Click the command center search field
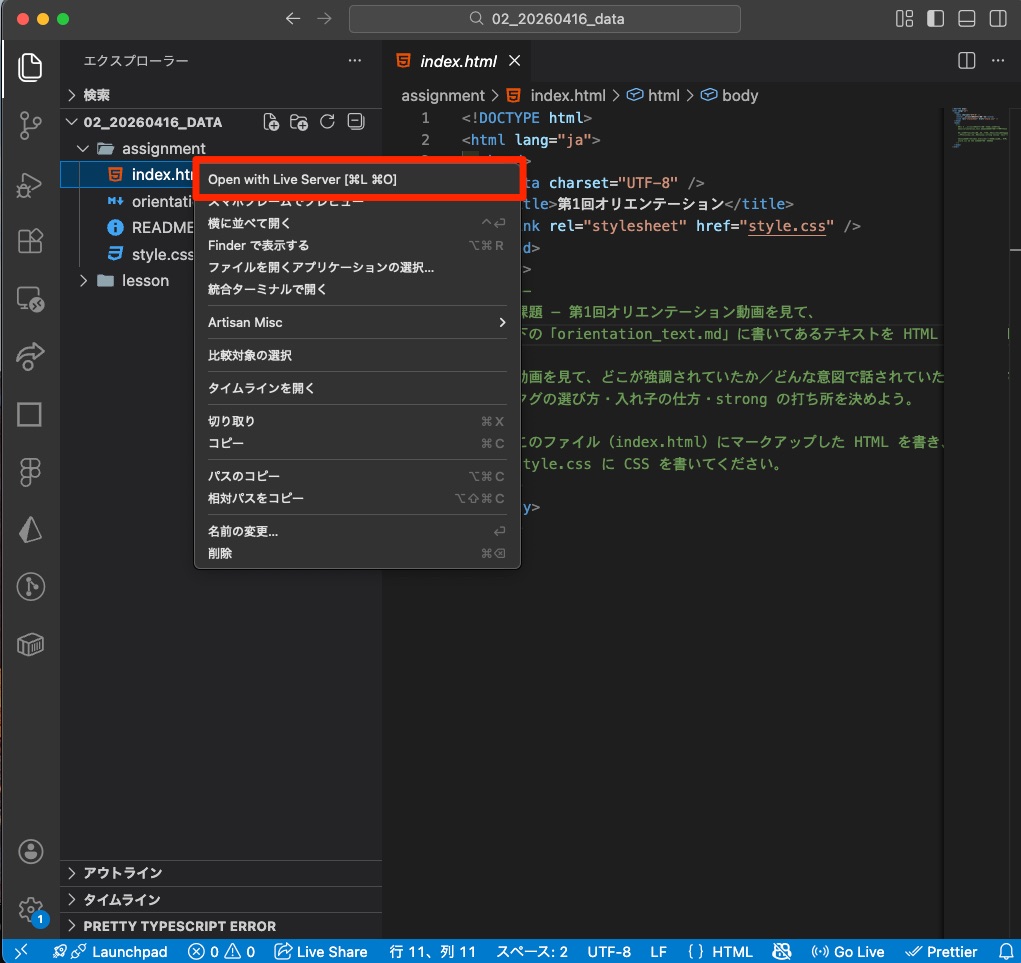This screenshot has height=963, width=1021. click(x=544, y=19)
